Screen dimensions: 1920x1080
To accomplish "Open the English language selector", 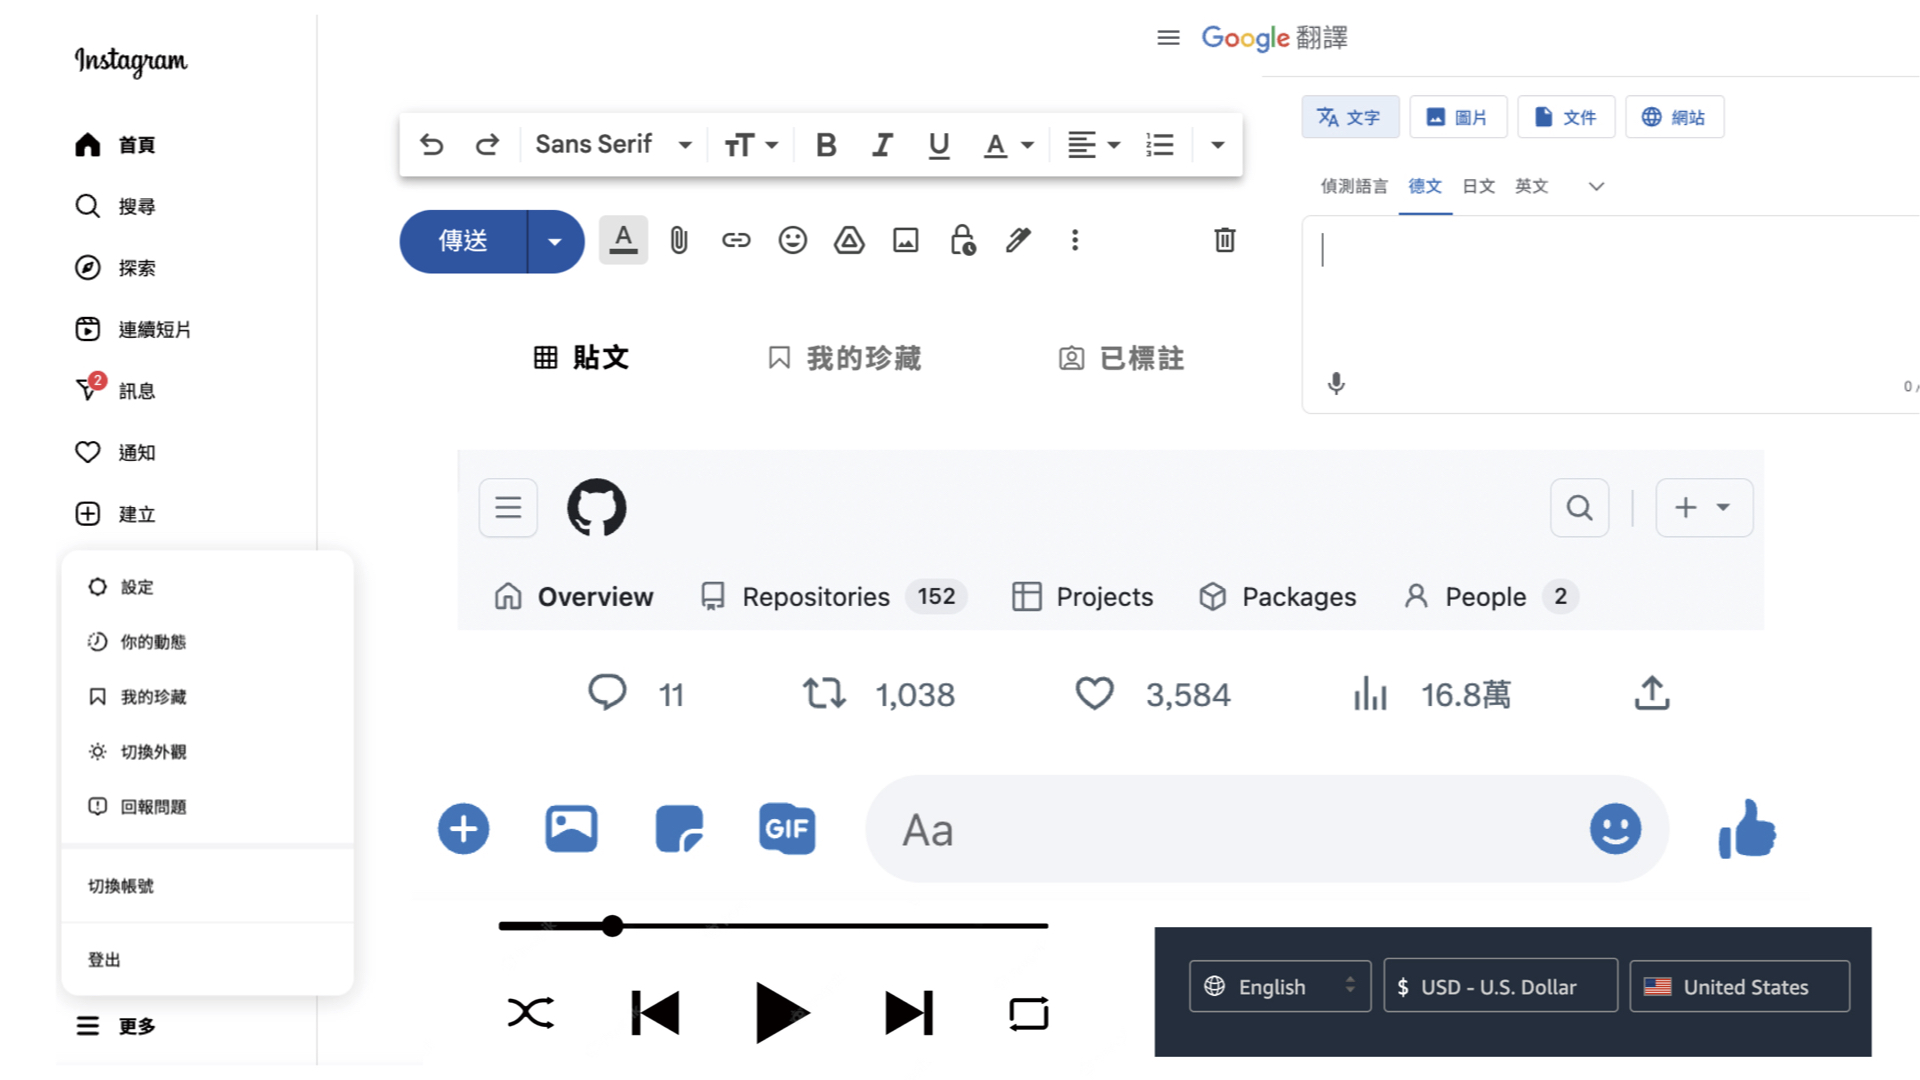I will point(1279,986).
